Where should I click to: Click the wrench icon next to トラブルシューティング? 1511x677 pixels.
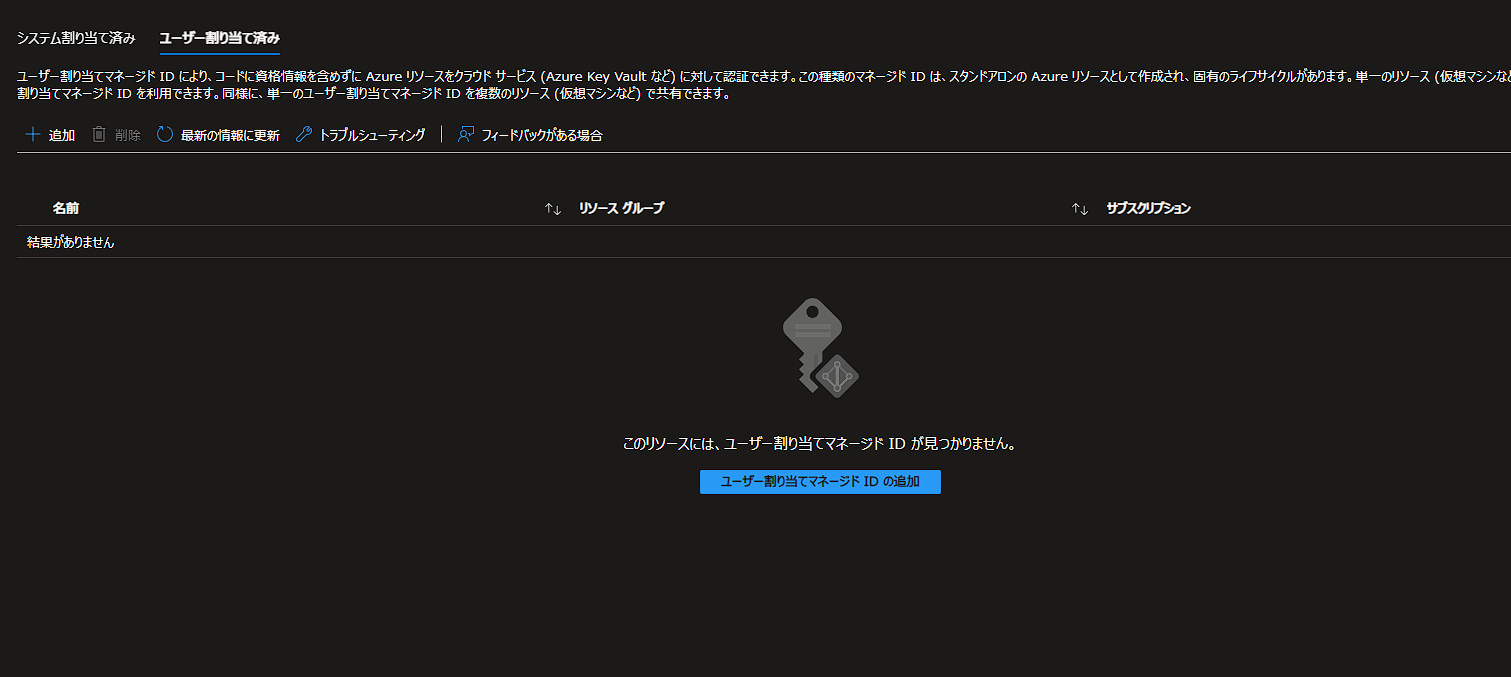(x=302, y=133)
